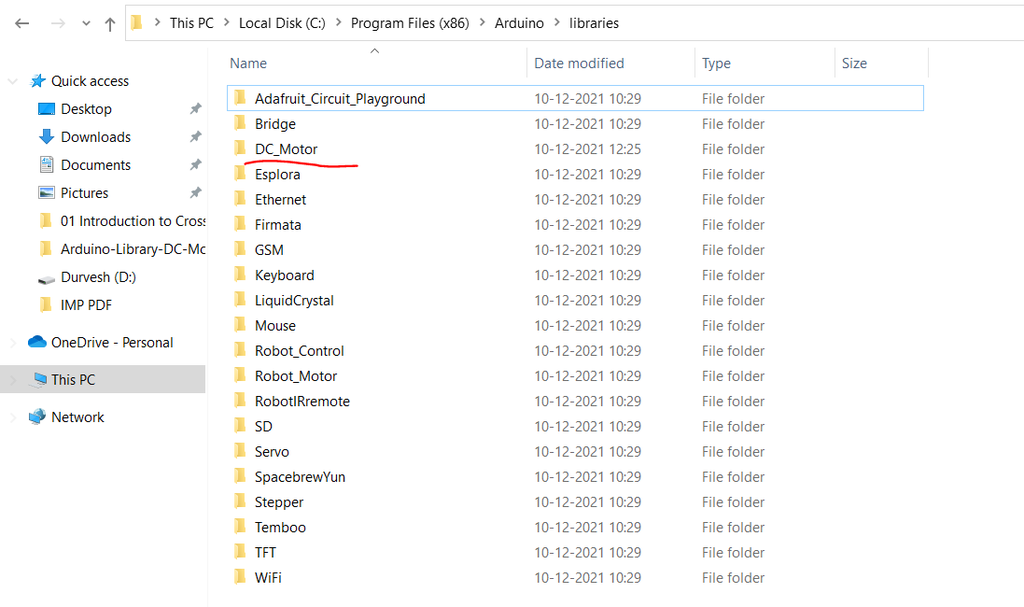Select Ethernet folder icon

[x=240, y=199]
